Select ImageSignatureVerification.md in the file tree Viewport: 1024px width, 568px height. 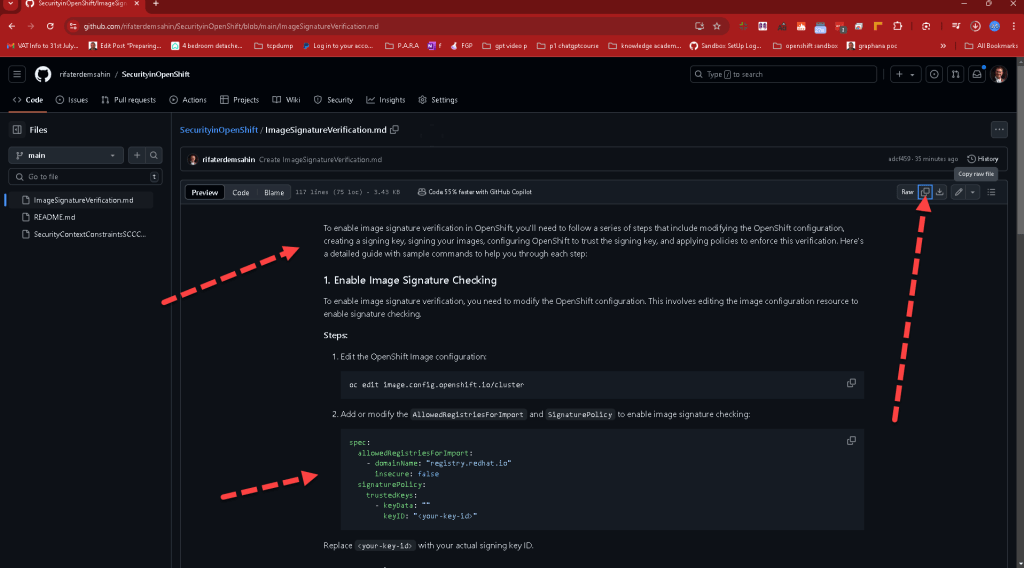coord(83,200)
